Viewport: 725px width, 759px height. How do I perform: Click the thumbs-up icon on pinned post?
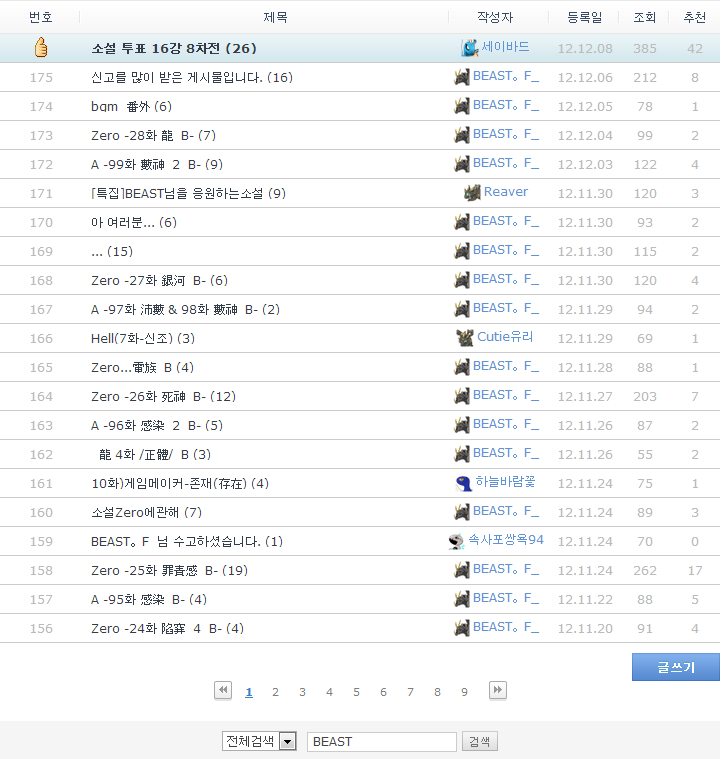click(x=41, y=47)
